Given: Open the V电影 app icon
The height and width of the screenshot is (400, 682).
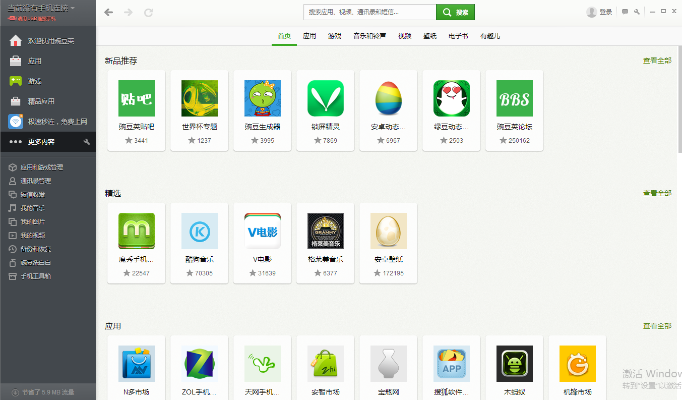Looking at the screenshot, I should tap(261, 231).
